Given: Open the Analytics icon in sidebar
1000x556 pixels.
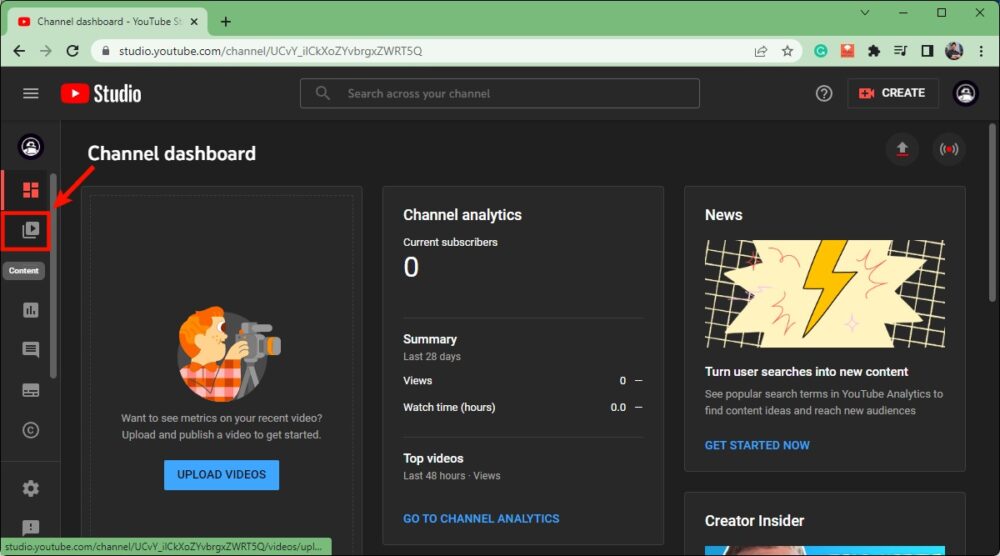Looking at the screenshot, I should [x=30, y=310].
